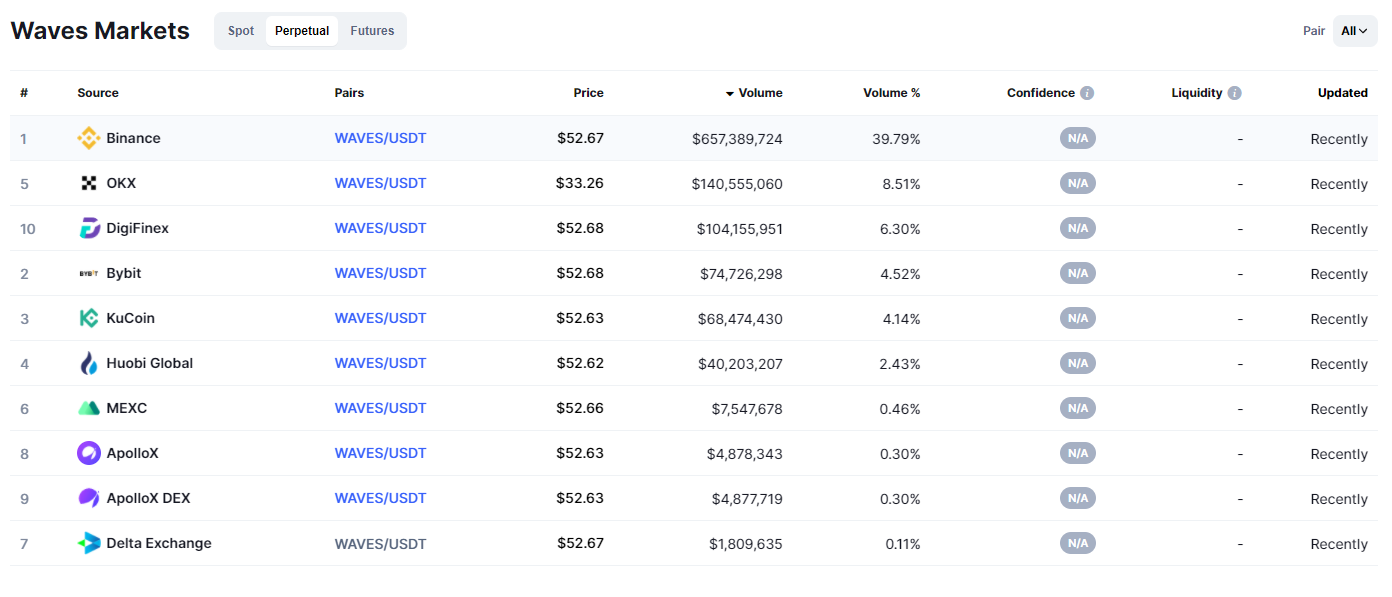Open DigiFinex WAVES/USDT pair link
Screen dimensions: 1392x597
coord(380,228)
